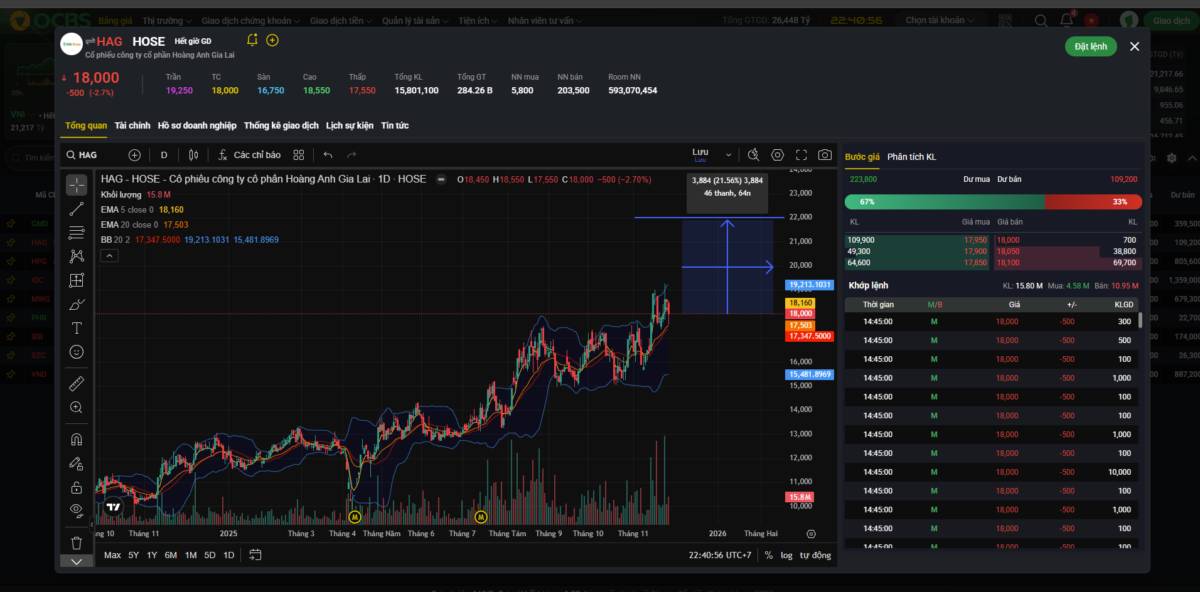Select the trend line drawing tool

(x=77, y=209)
